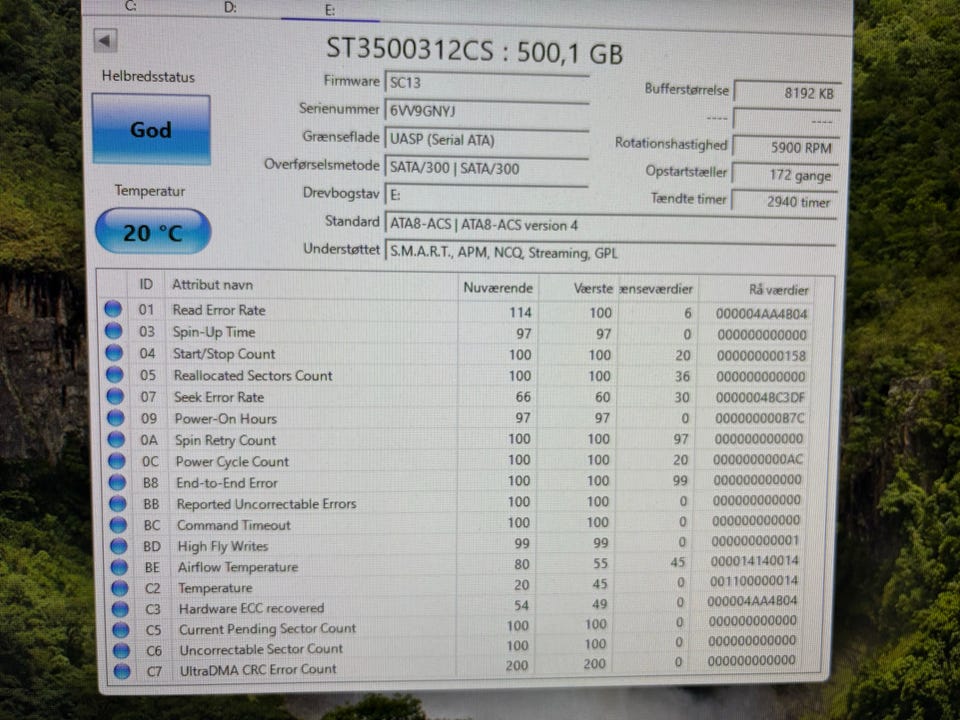960x720 pixels.
Task: Click the status icon for Reallocated Sectors Count
Action: pos(114,374)
